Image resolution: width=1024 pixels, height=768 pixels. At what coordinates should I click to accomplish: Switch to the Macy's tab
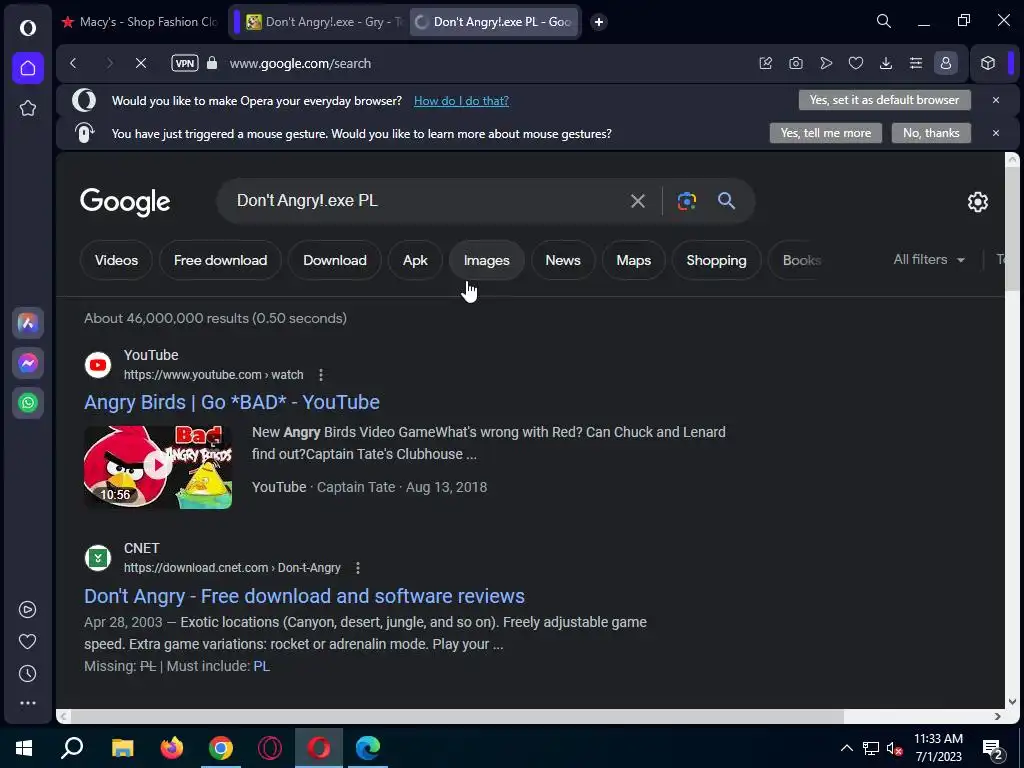[x=139, y=22]
